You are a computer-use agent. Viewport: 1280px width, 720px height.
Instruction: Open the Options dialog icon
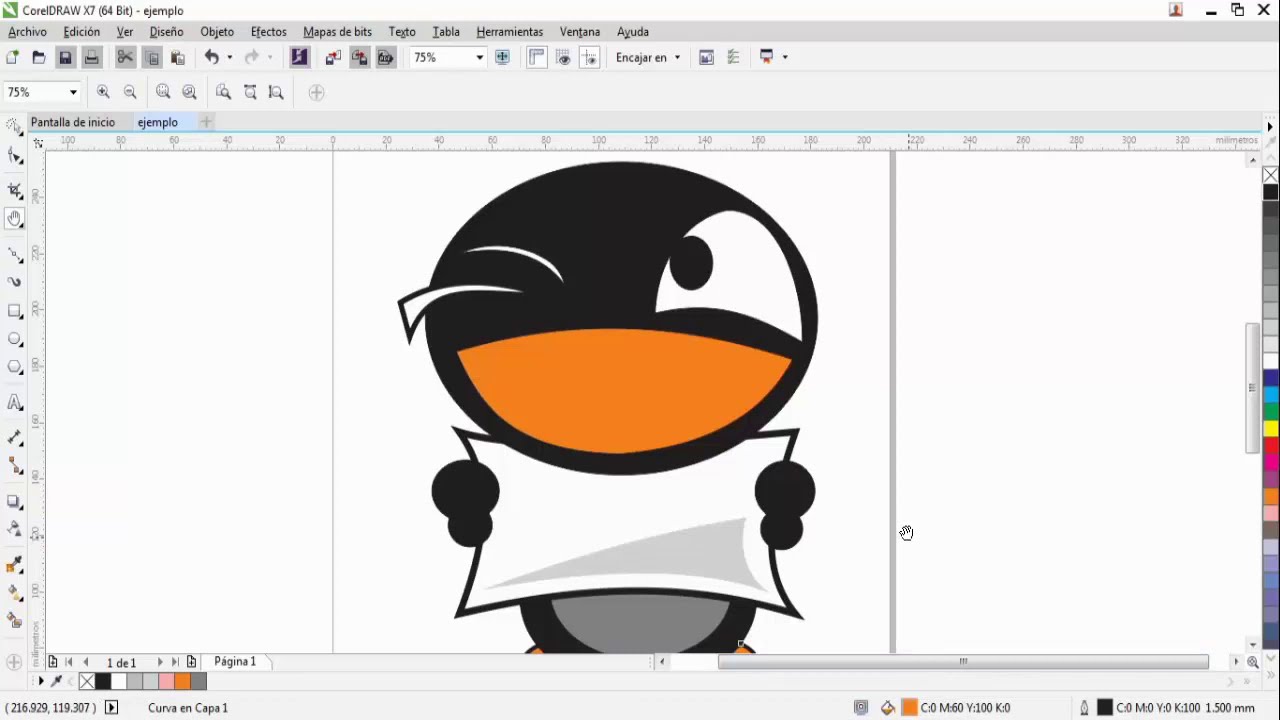point(706,57)
